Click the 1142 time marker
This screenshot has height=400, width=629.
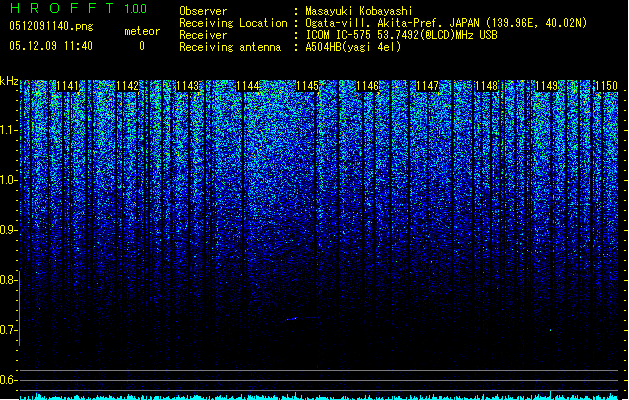[127, 86]
